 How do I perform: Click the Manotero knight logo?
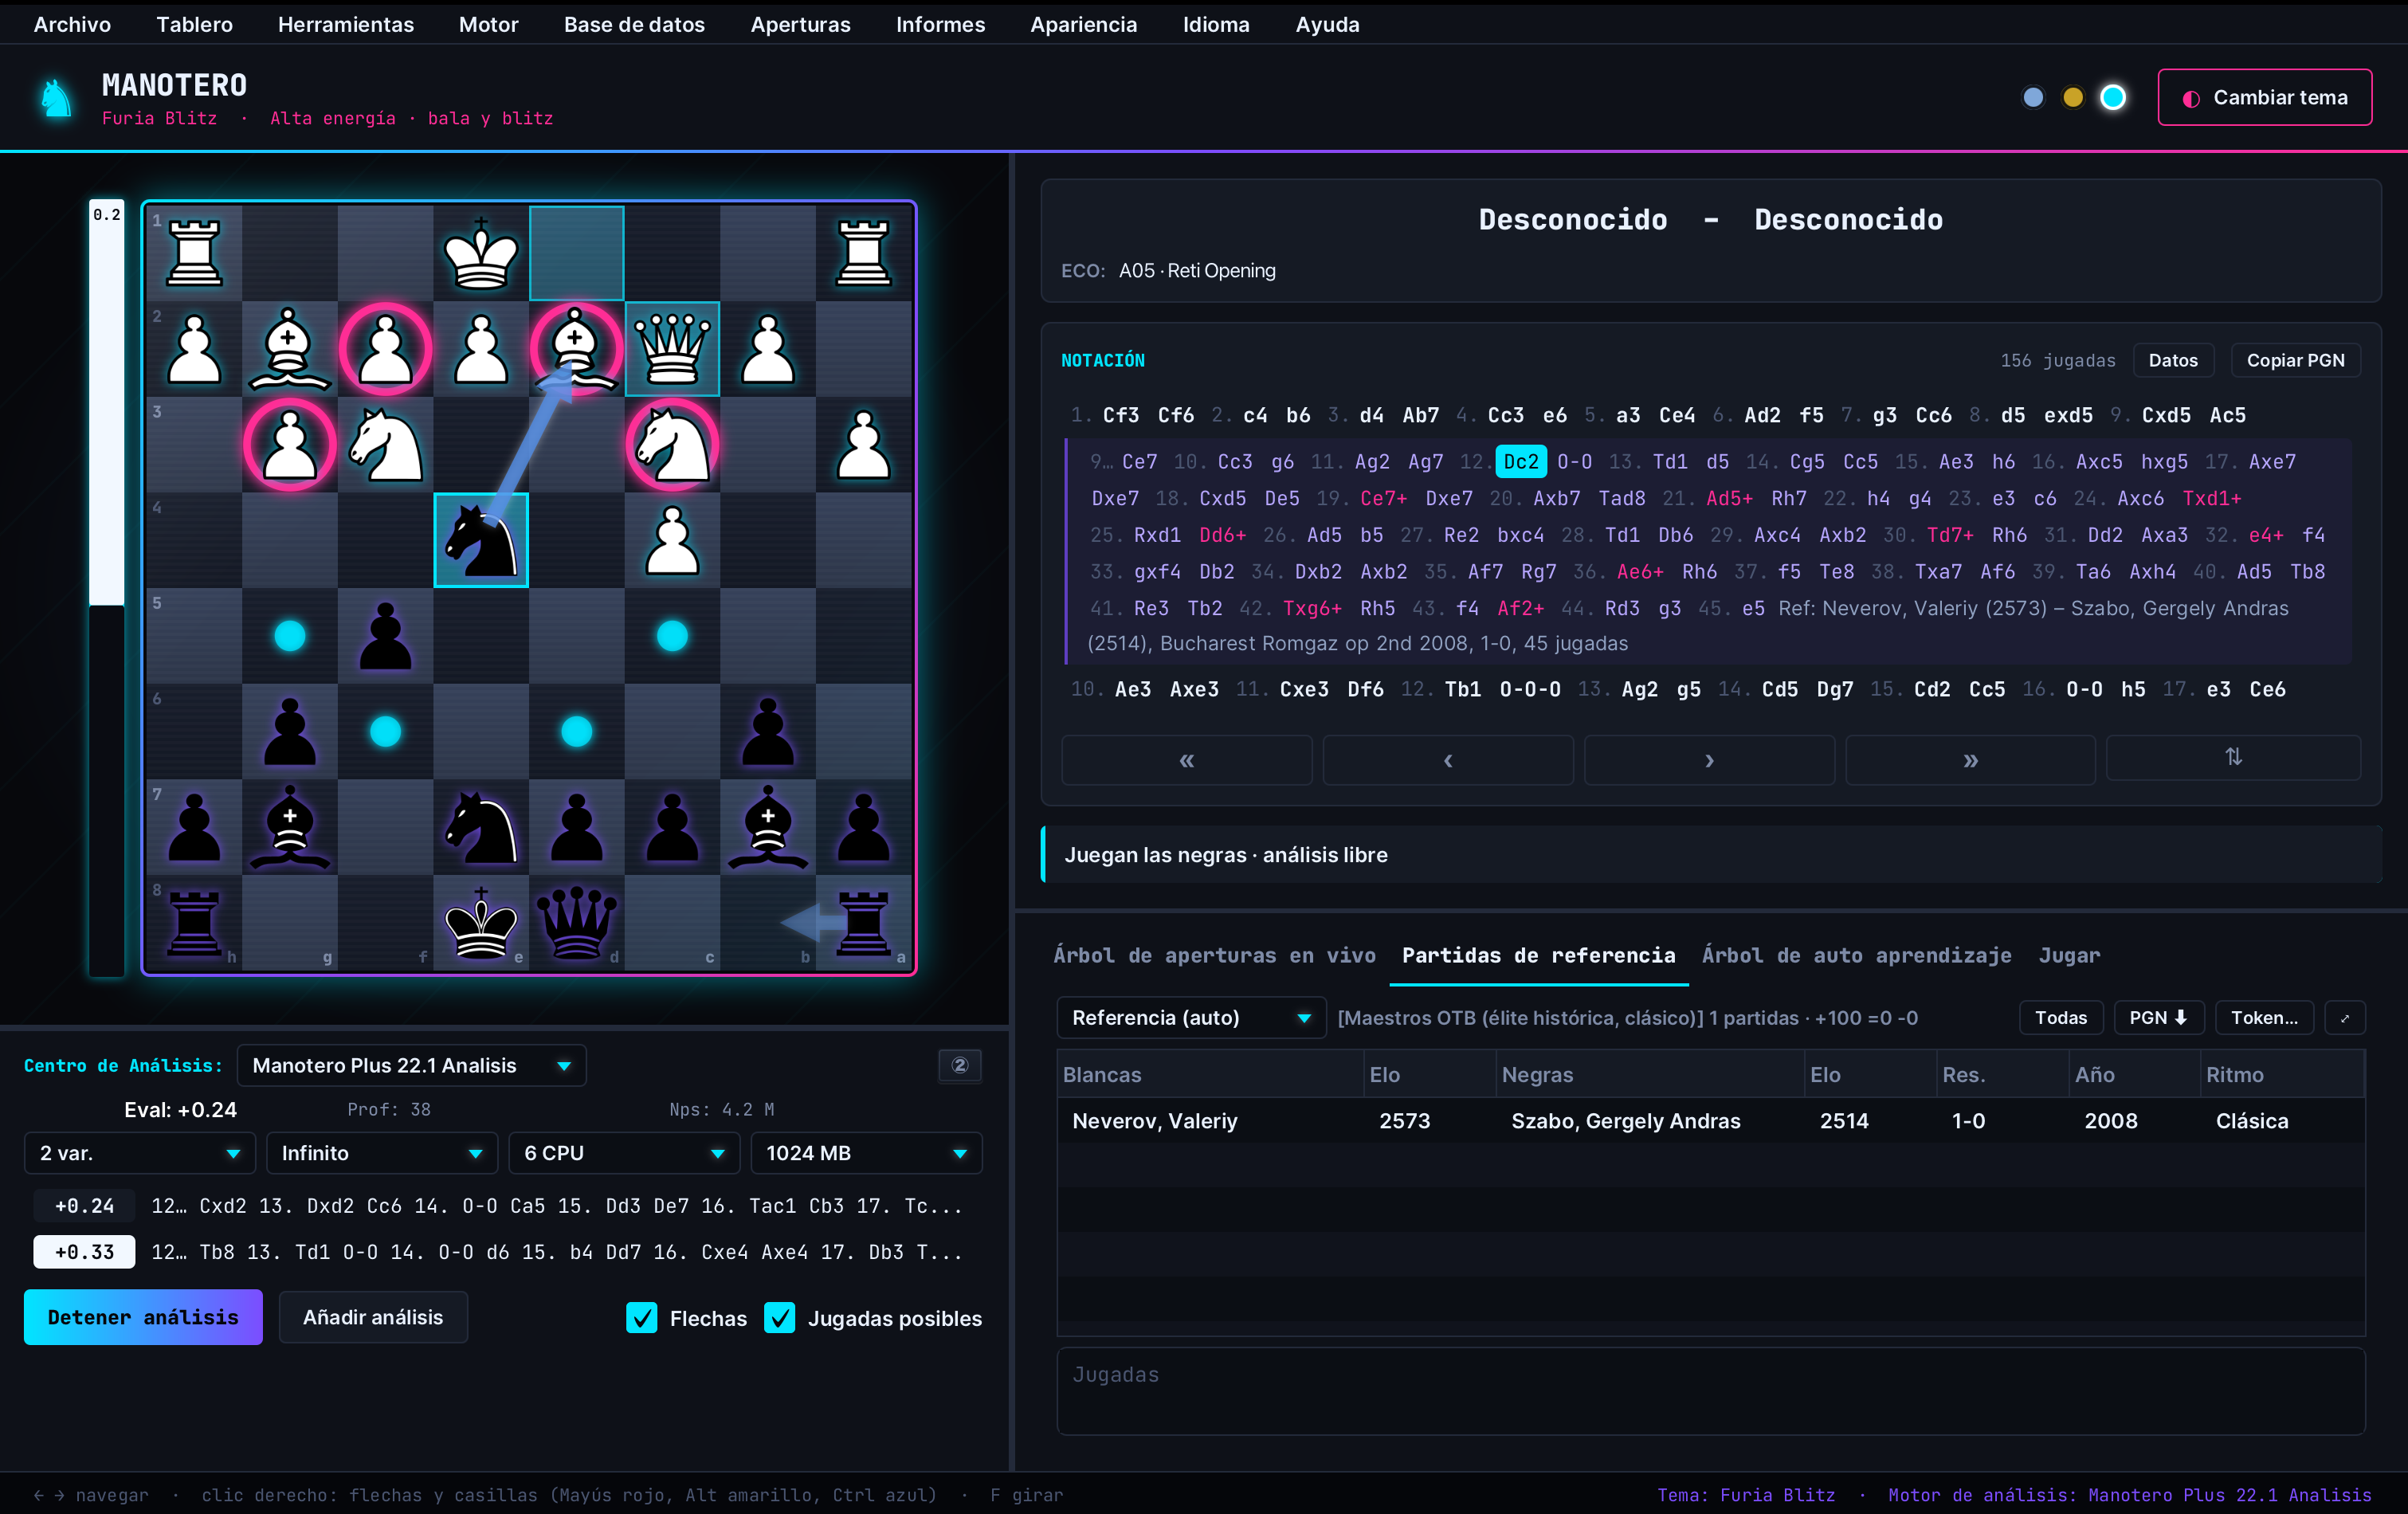coord(57,98)
